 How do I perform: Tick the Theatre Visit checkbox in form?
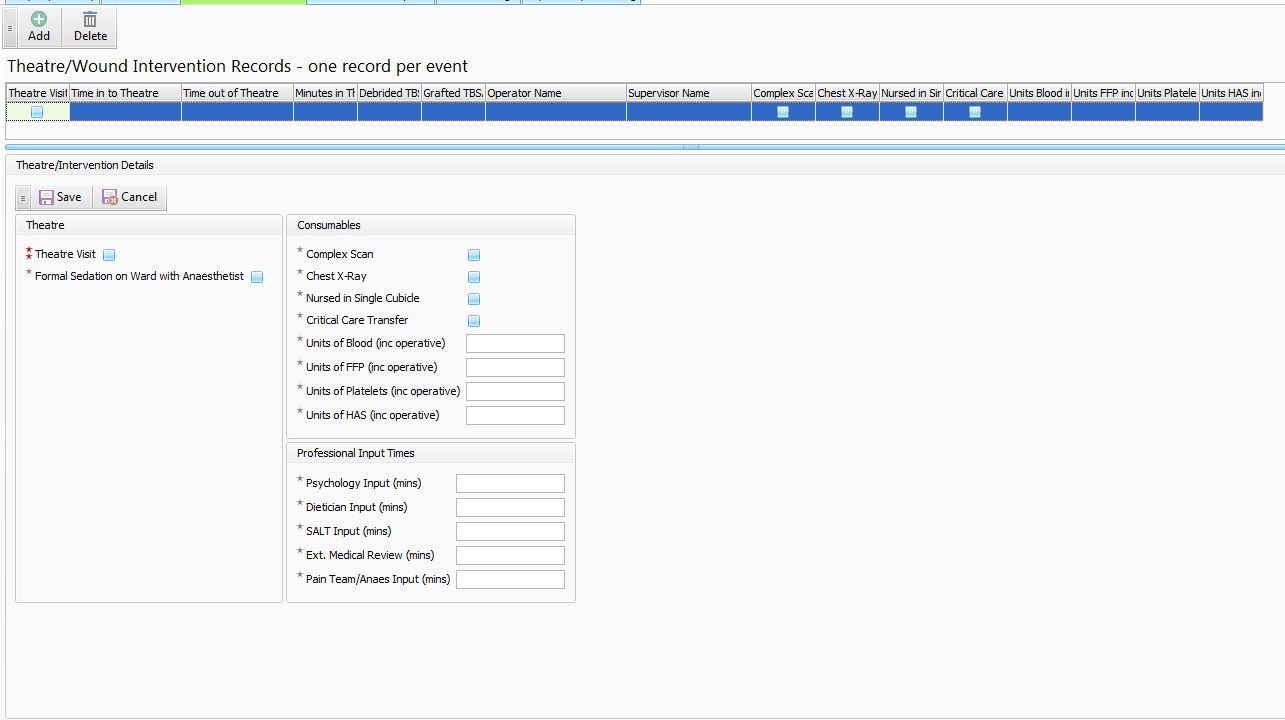point(109,255)
